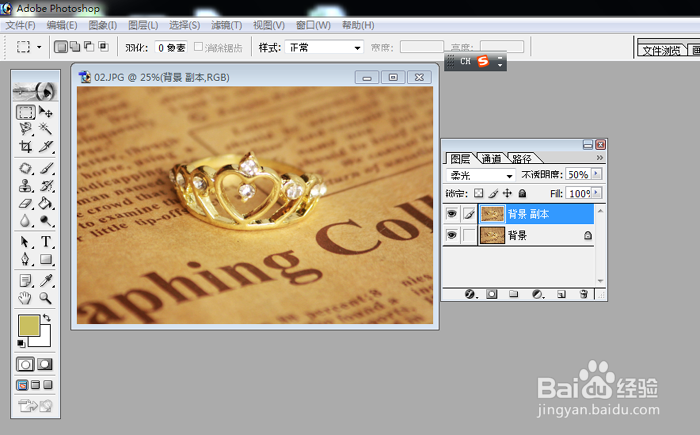Select the Move tool
This screenshot has width=700, height=435.
pyautogui.click(x=46, y=112)
